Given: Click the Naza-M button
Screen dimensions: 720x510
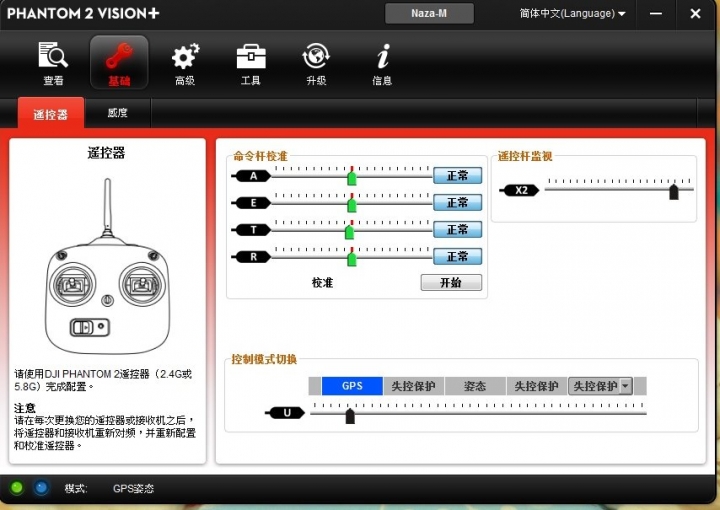Looking at the screenshot, I should pos(429,13).
